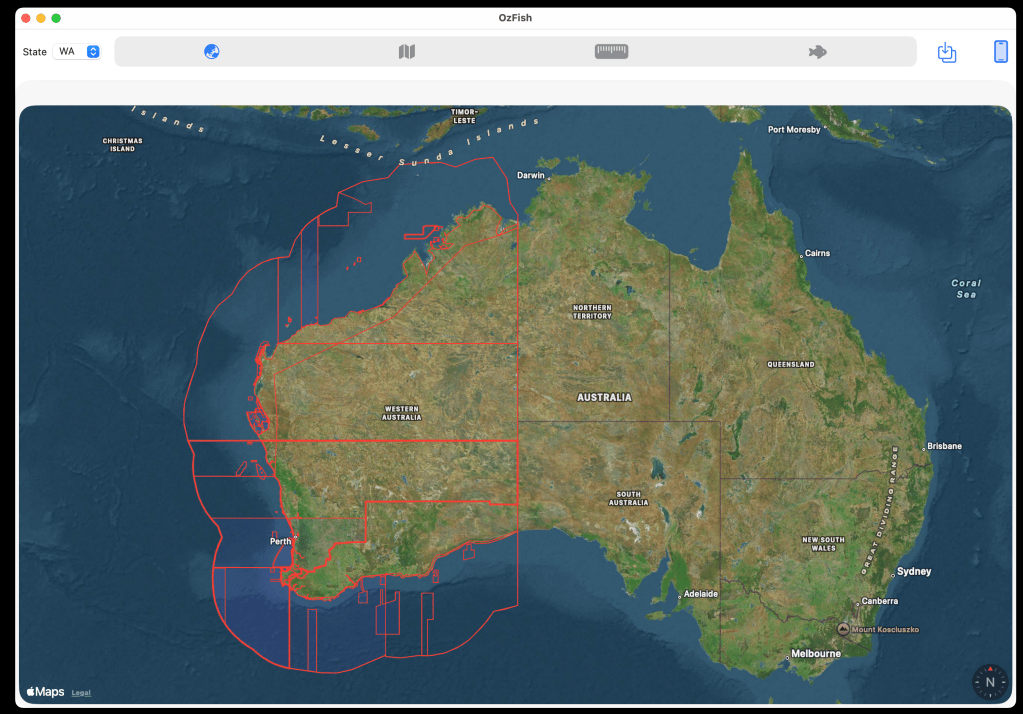The height and width of the screenshot is (714, 1023).
Task: Click the Darwin city marker
Action: click(x=549, y=178)
